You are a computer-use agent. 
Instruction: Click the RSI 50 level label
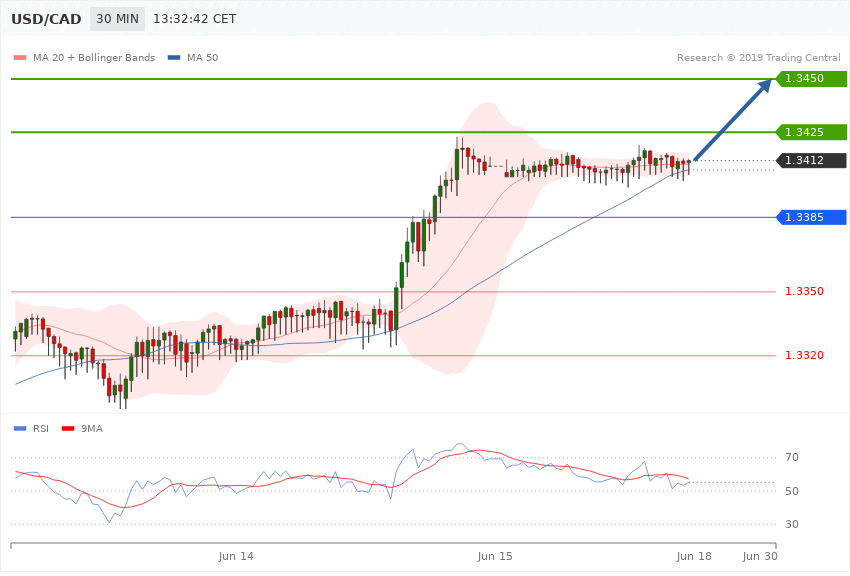point(792,491)
